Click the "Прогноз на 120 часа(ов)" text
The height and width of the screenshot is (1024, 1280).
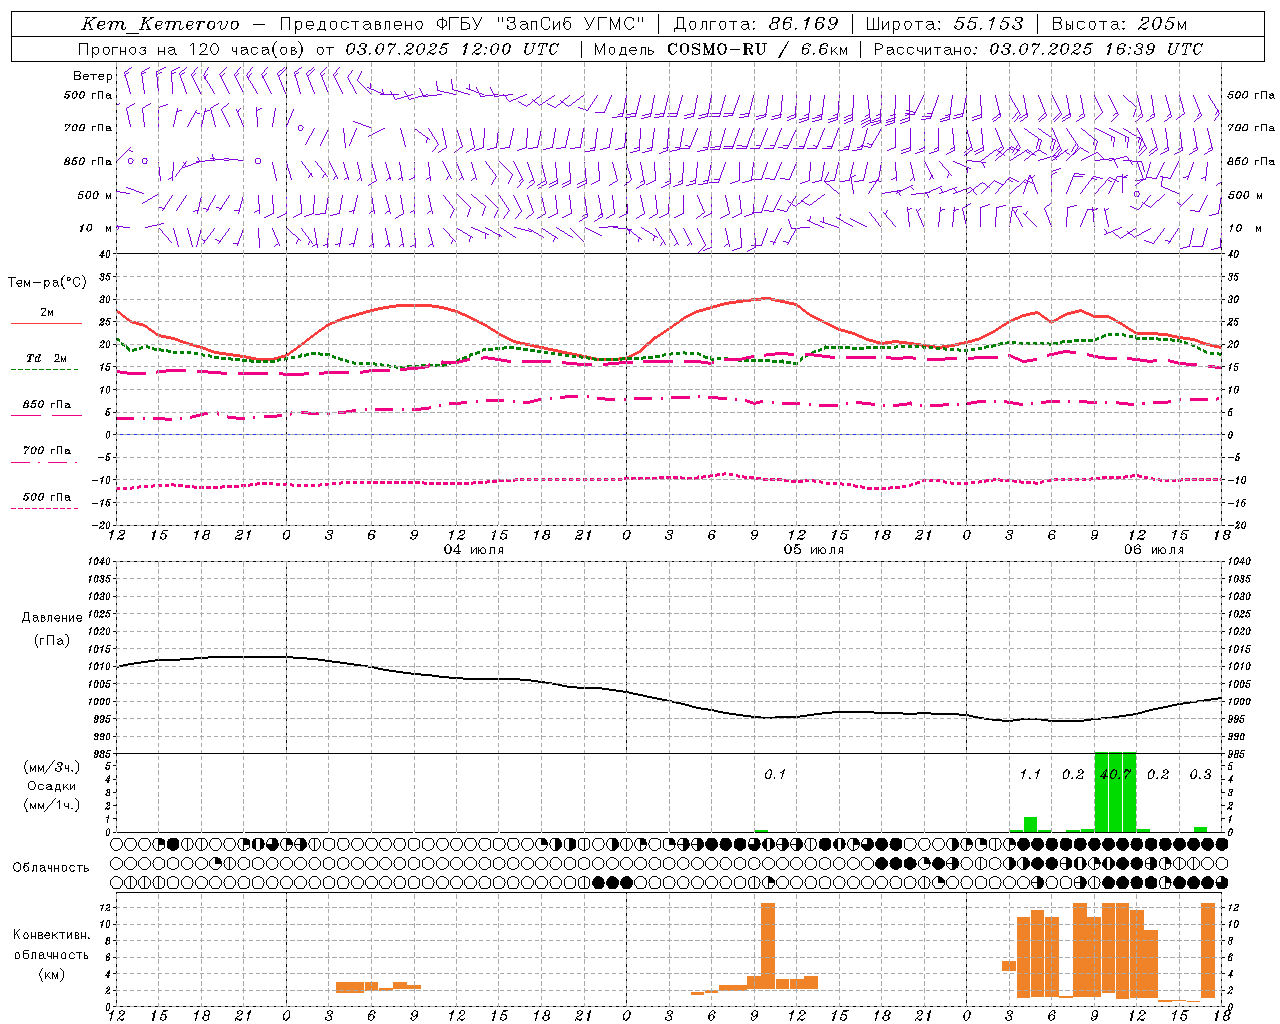[191, 49]
